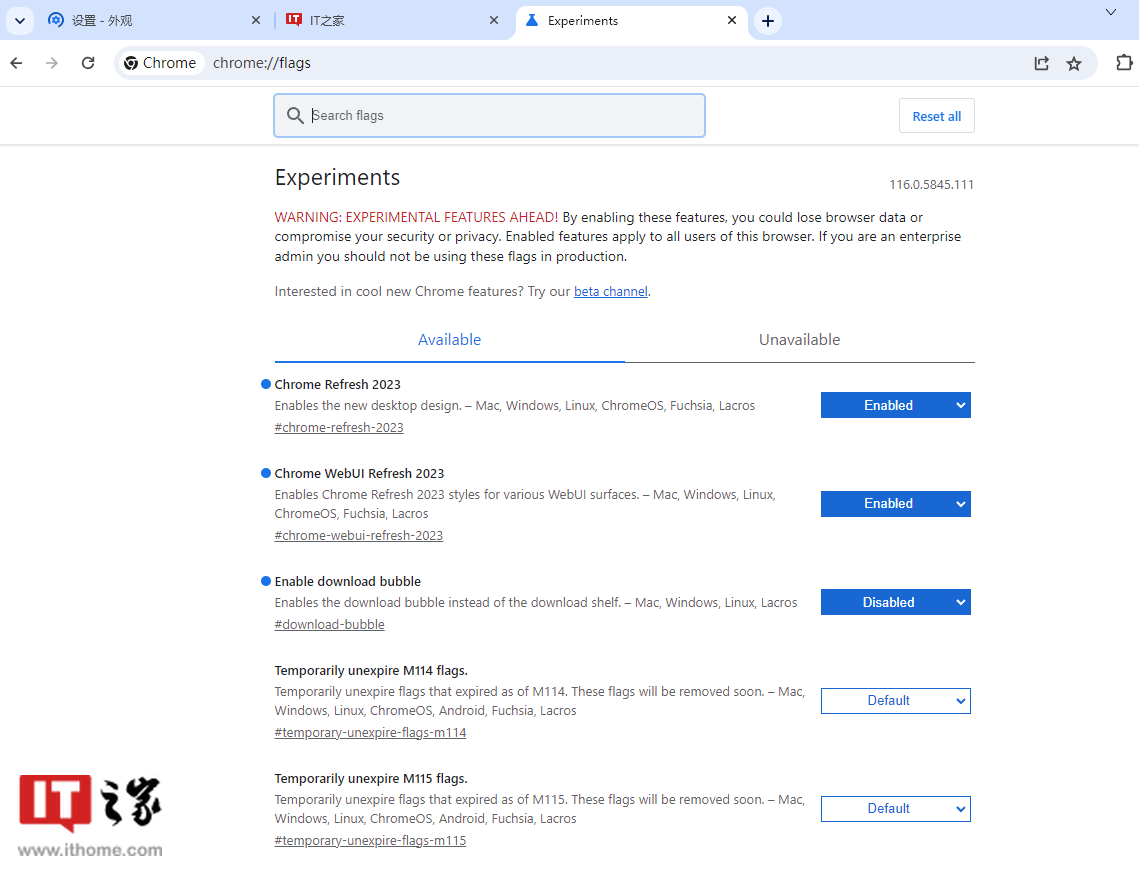Click the Reset all button

[936, 116]
